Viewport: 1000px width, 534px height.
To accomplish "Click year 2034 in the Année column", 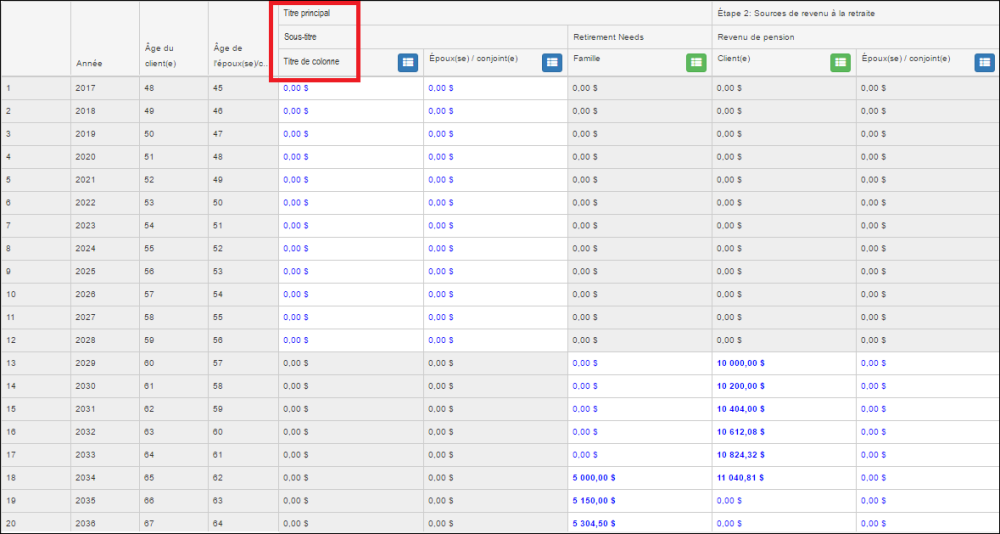I will tap(84, 478).
